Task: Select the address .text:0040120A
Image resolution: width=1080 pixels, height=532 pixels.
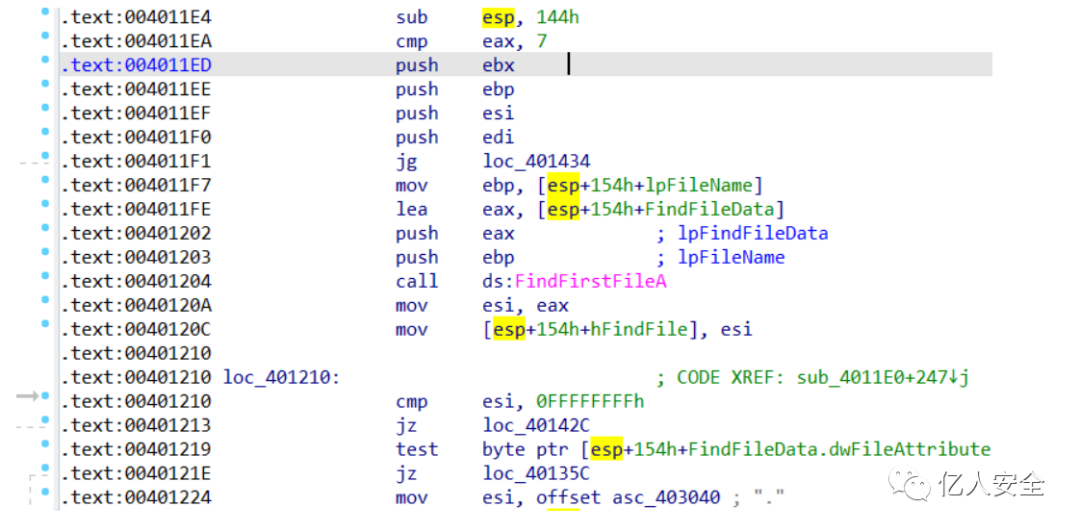Action: (136, 305)
